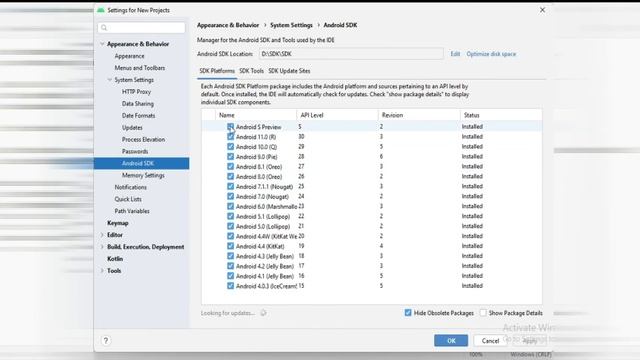
Task: Click the Android 4.4W (KitKat Wear) row name
Action: [x=266, y=236]
